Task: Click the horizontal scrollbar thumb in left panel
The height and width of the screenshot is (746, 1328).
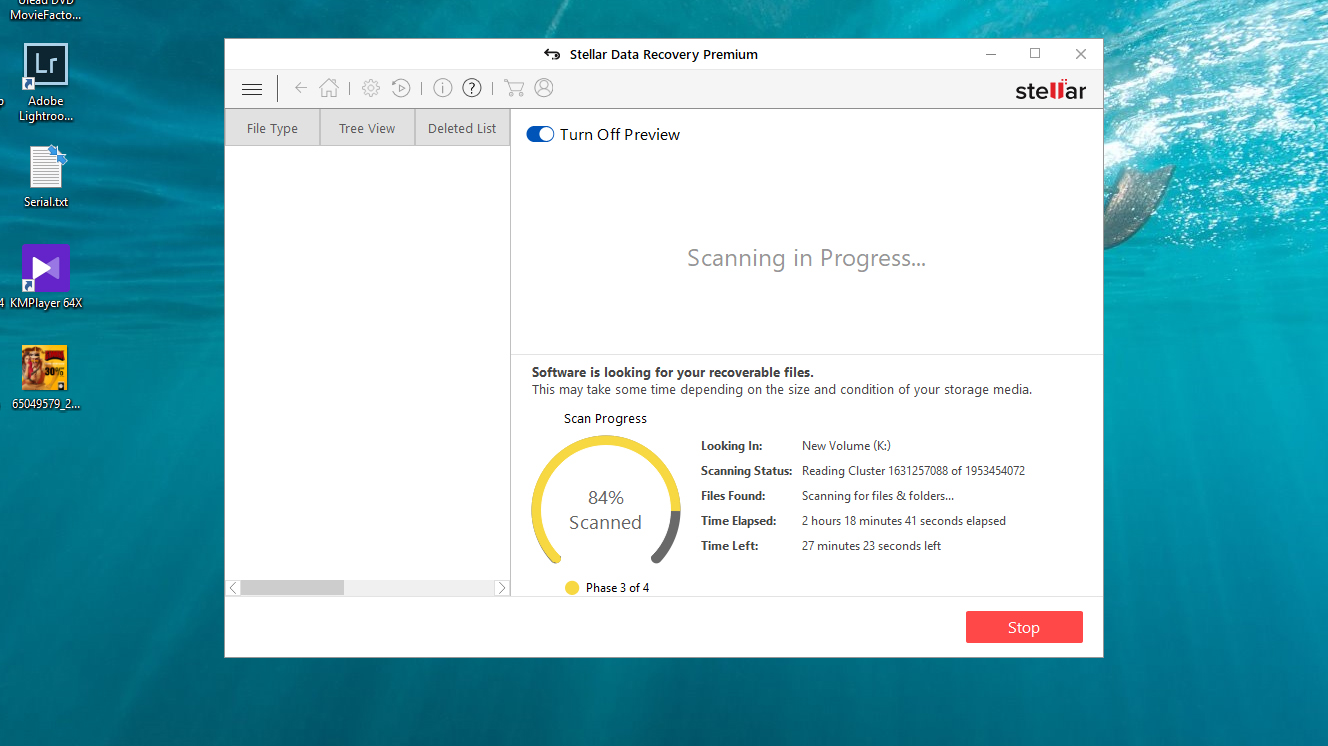Action: coord(292,588)
